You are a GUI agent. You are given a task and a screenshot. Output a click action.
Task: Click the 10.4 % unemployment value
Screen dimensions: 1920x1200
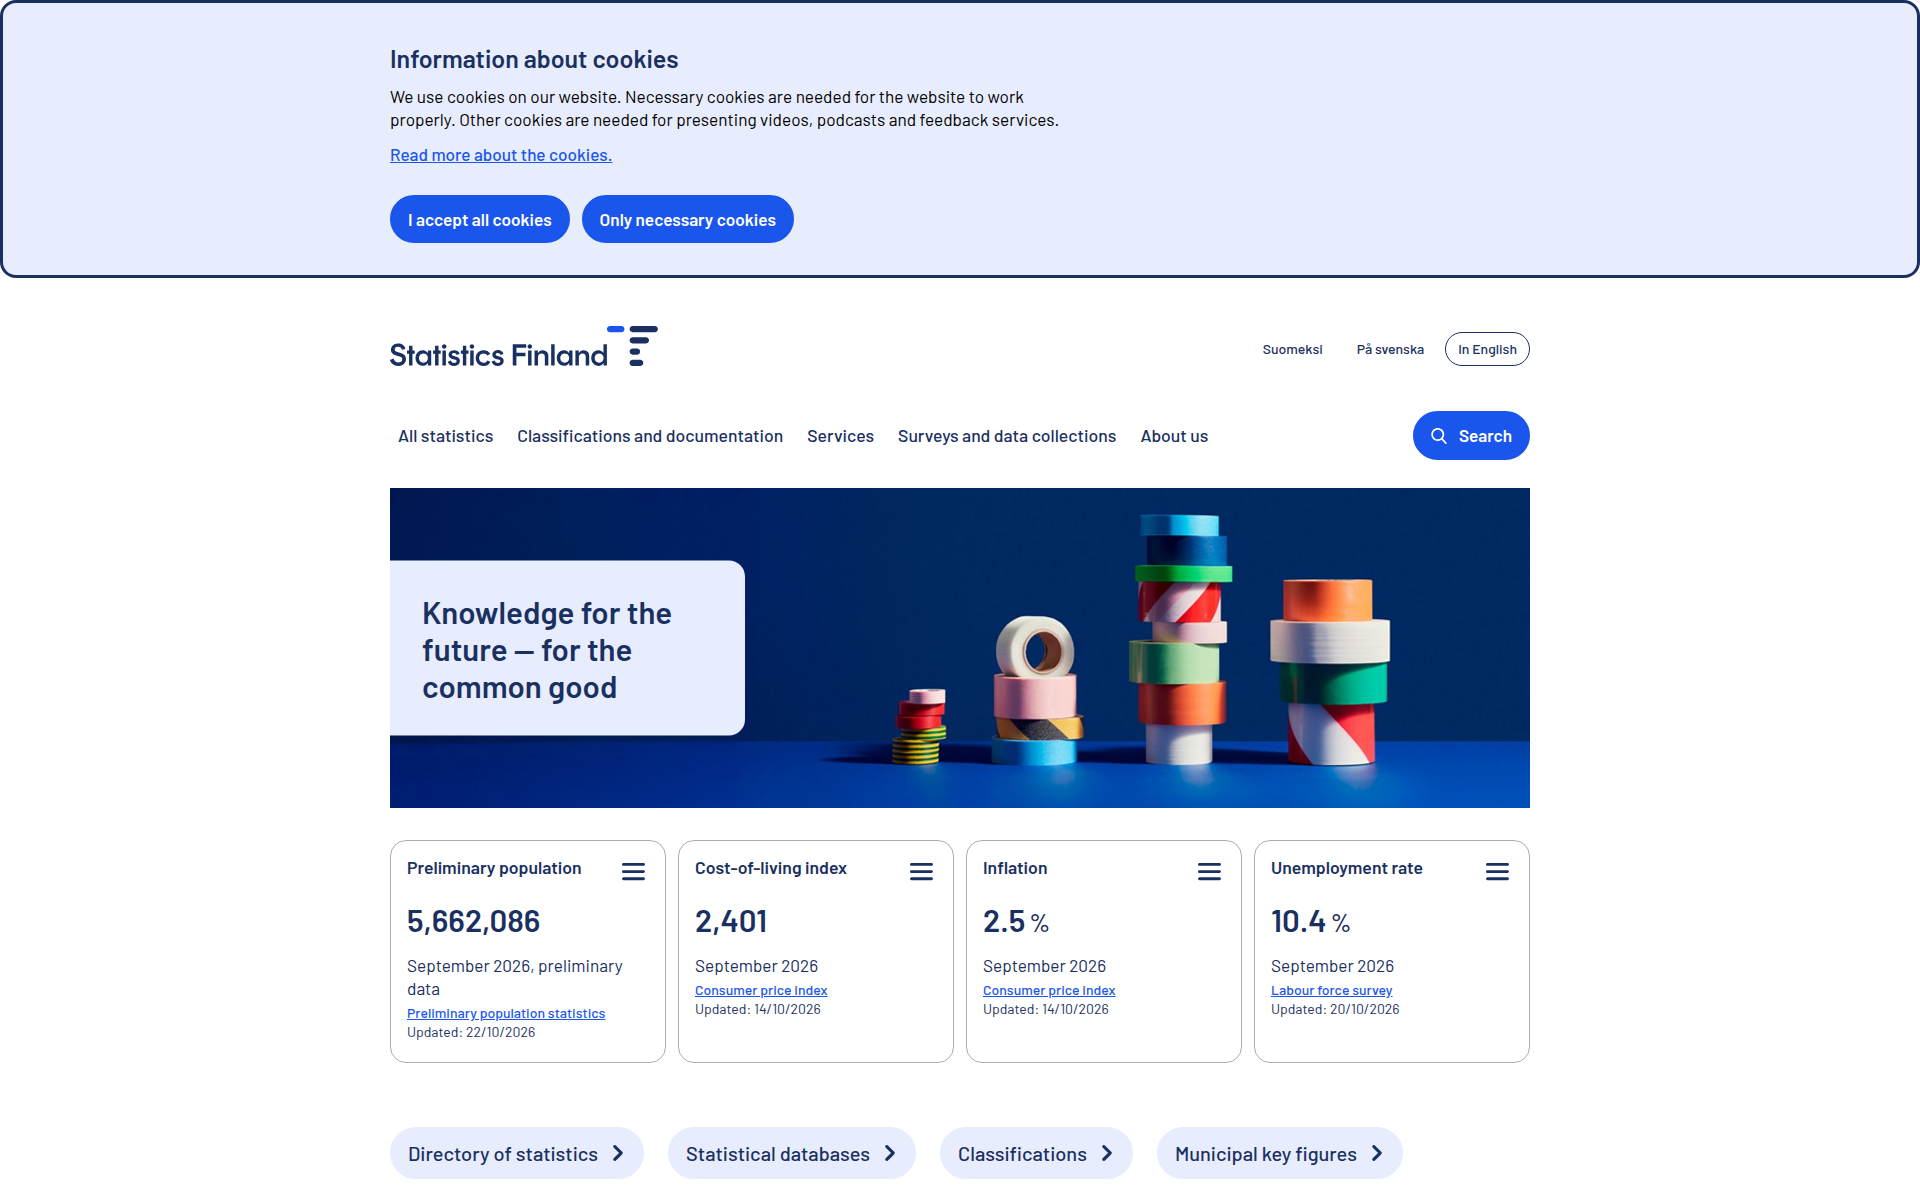click(1310, 921)
